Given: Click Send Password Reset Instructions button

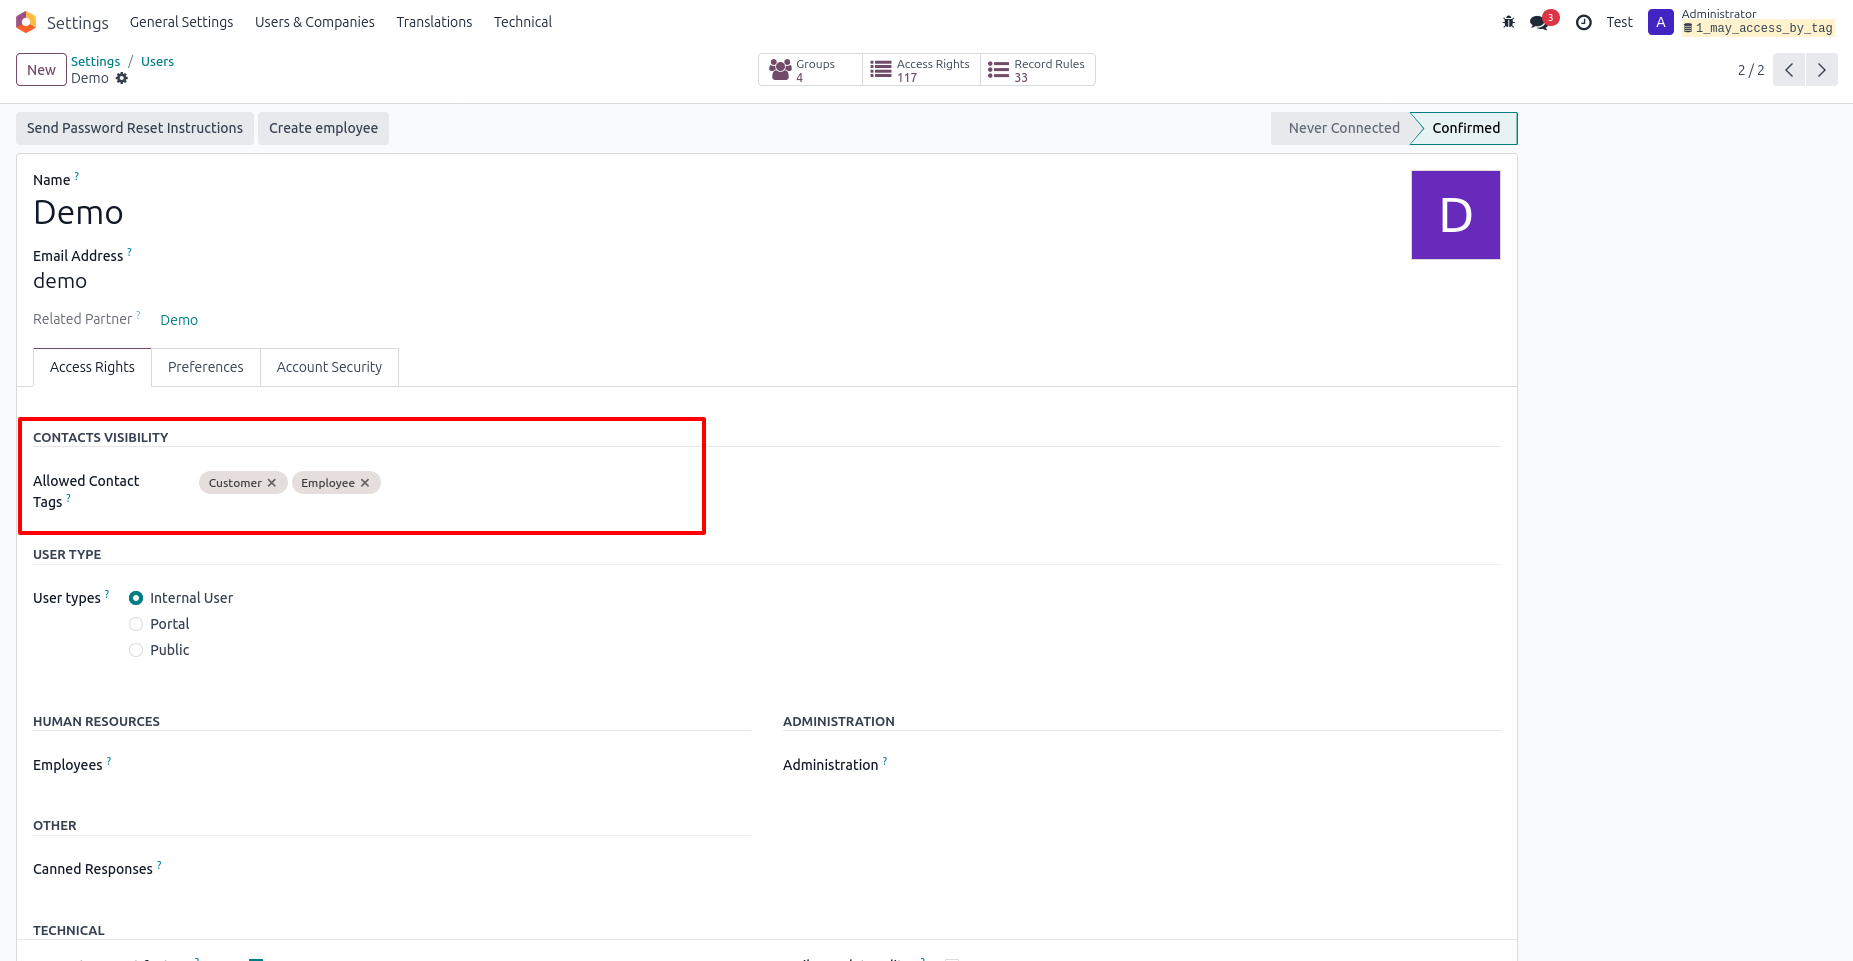Looking at the screenshot, I should [135, 128].
